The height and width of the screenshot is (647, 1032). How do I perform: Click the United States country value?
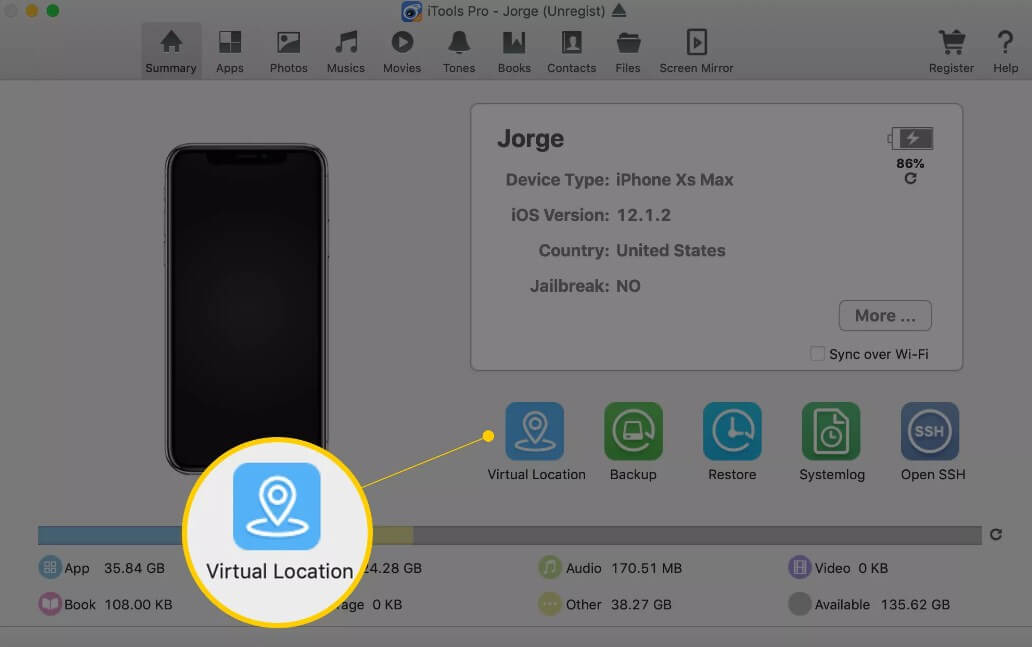[671, 251]
